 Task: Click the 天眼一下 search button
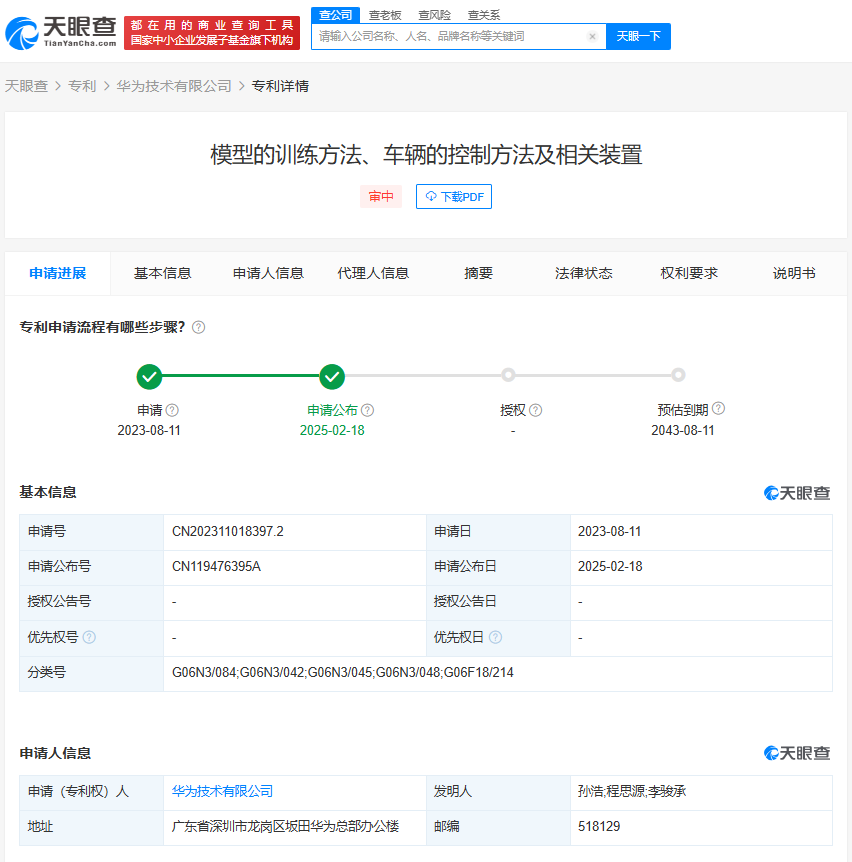(638, 36)
